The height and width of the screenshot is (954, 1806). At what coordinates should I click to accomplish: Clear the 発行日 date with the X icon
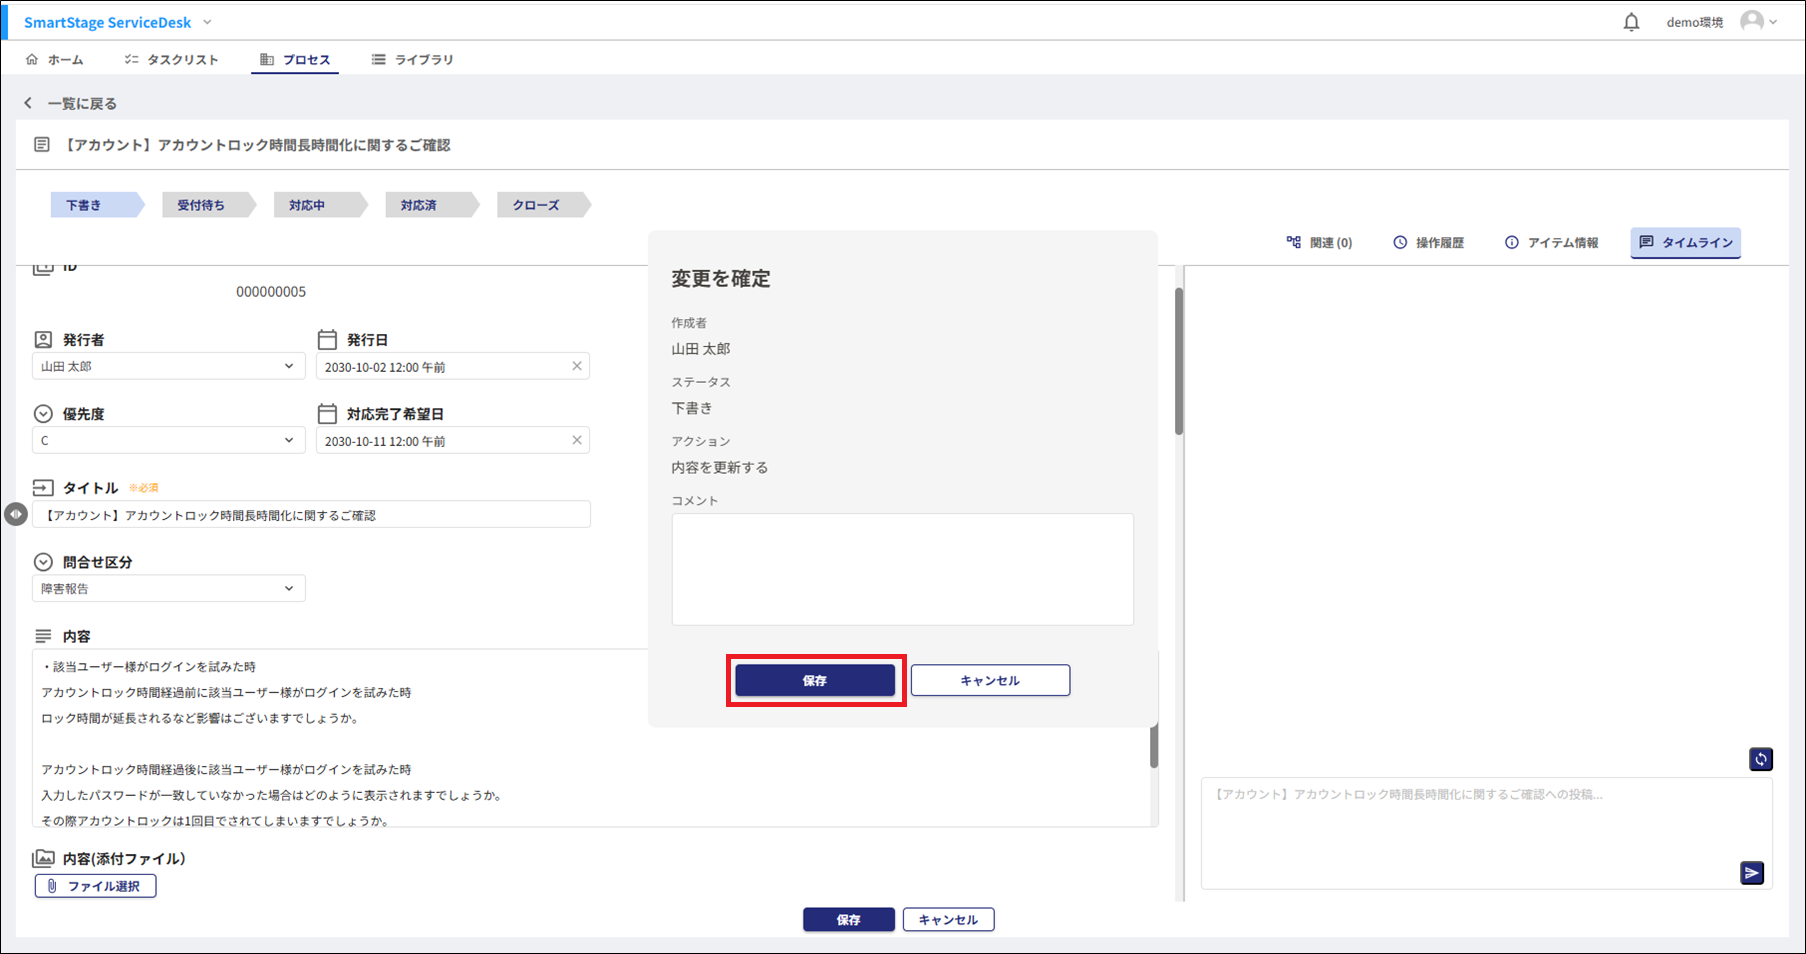pyautogui.click(x=577, y=366)
